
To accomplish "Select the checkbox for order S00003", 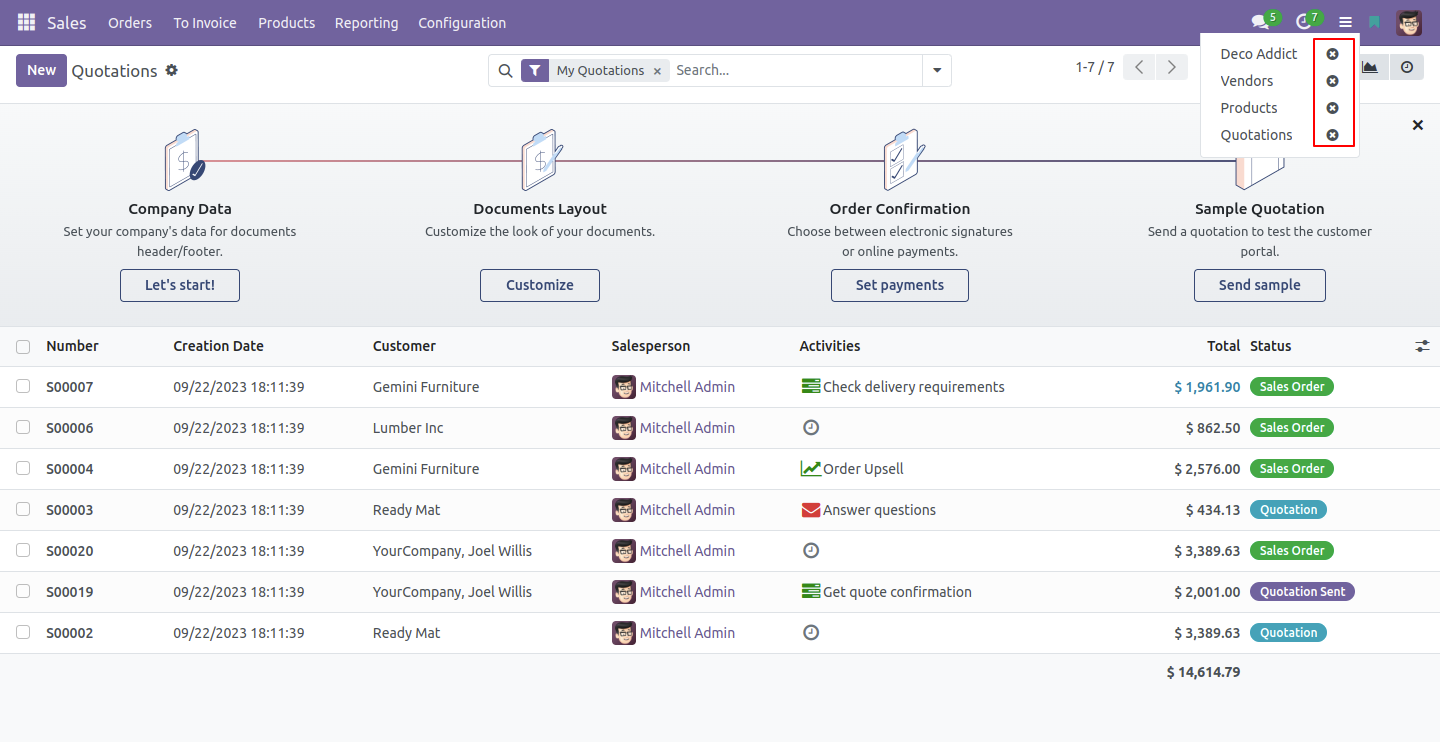I will (x=23, y=509).
